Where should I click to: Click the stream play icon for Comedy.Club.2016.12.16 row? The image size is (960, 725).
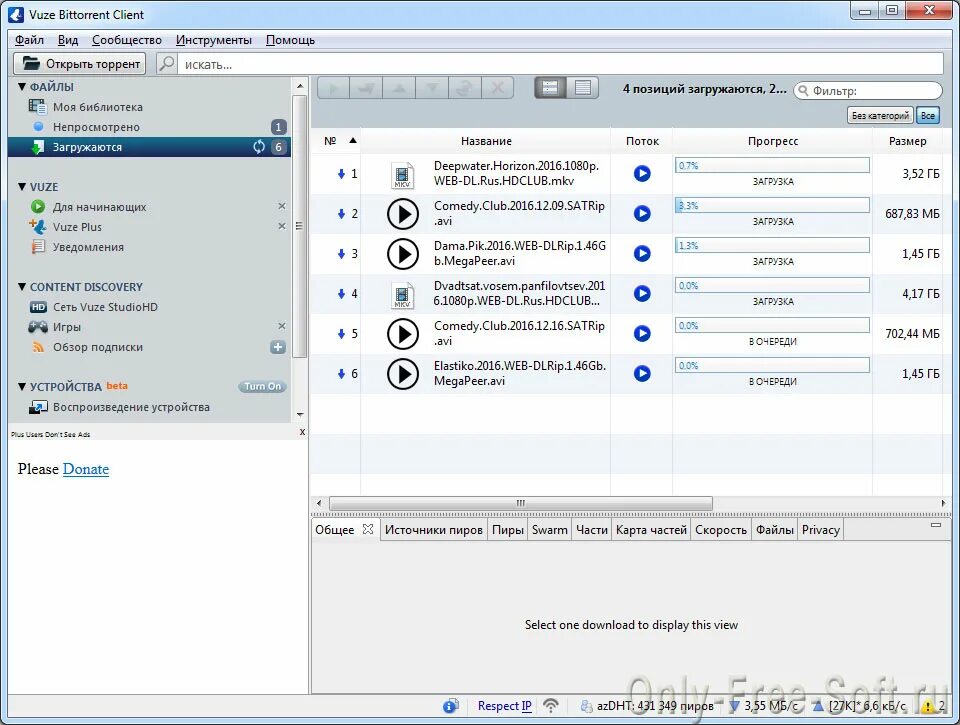tap(642, 333)
